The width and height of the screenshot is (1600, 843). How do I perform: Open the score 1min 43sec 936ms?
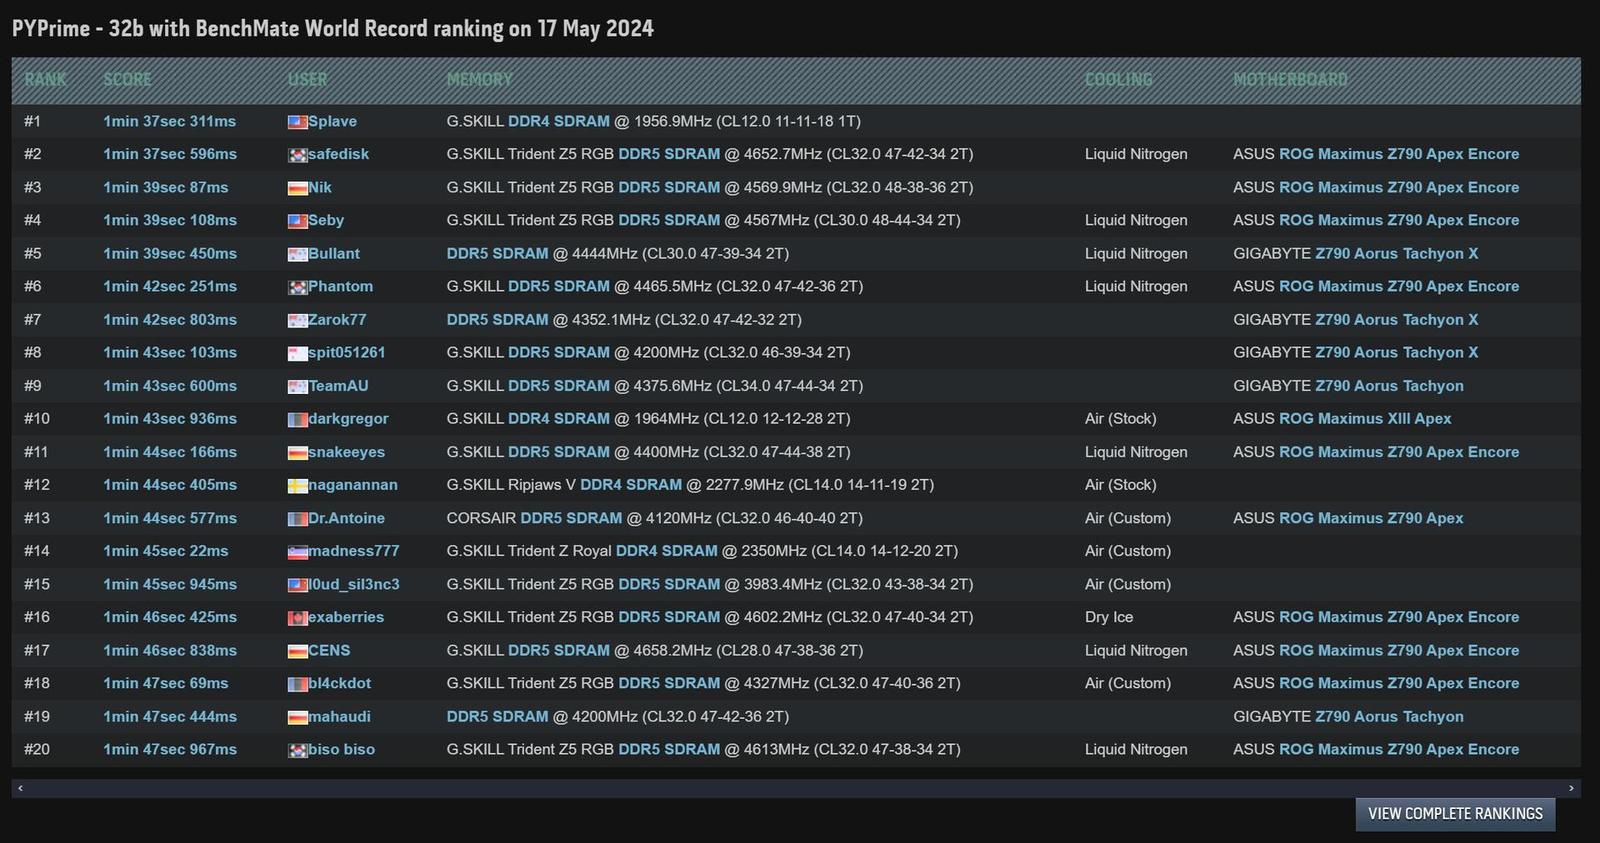pos(170,418)
